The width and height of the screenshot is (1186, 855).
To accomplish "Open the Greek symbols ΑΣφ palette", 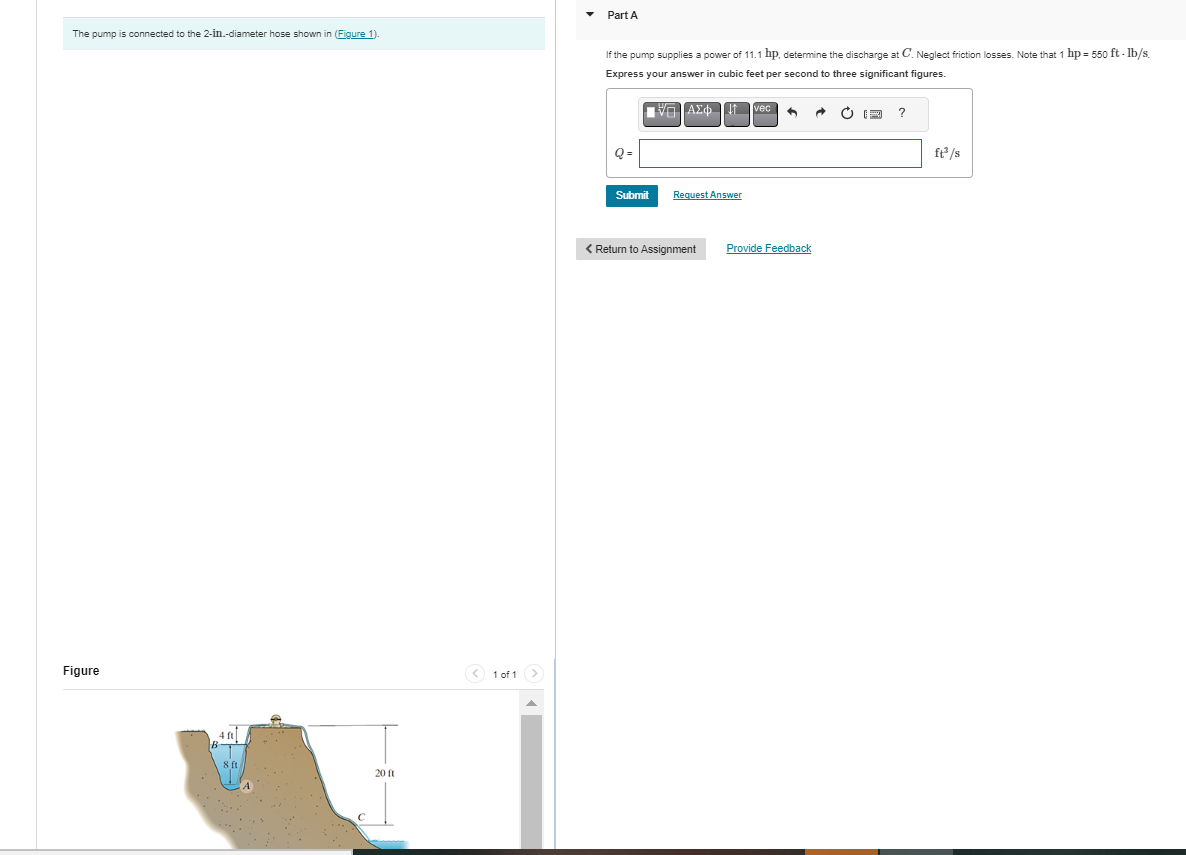I will pyautogui.click(x=702, y=113).
